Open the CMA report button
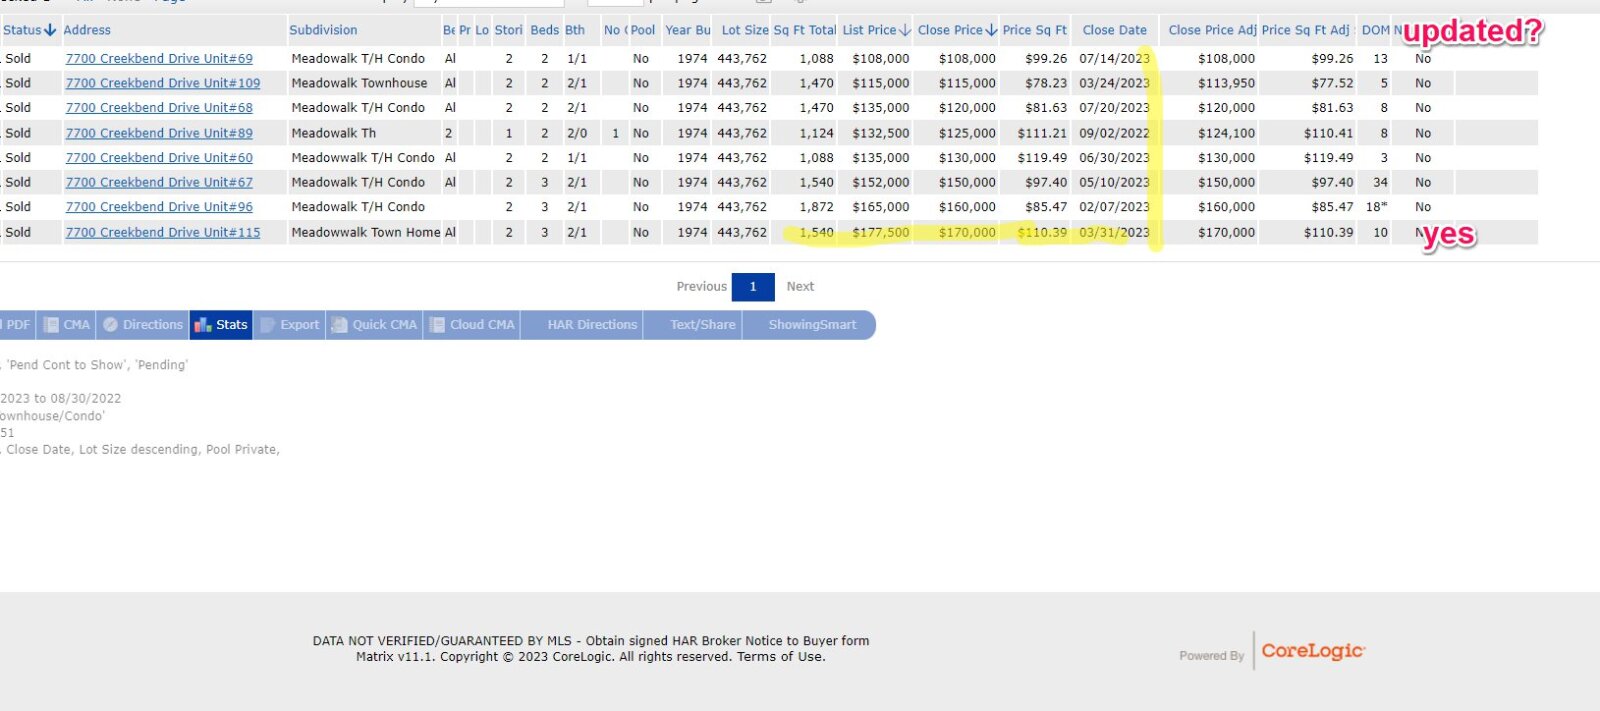Screen dimensions: 1600x711 click(67, 325)
